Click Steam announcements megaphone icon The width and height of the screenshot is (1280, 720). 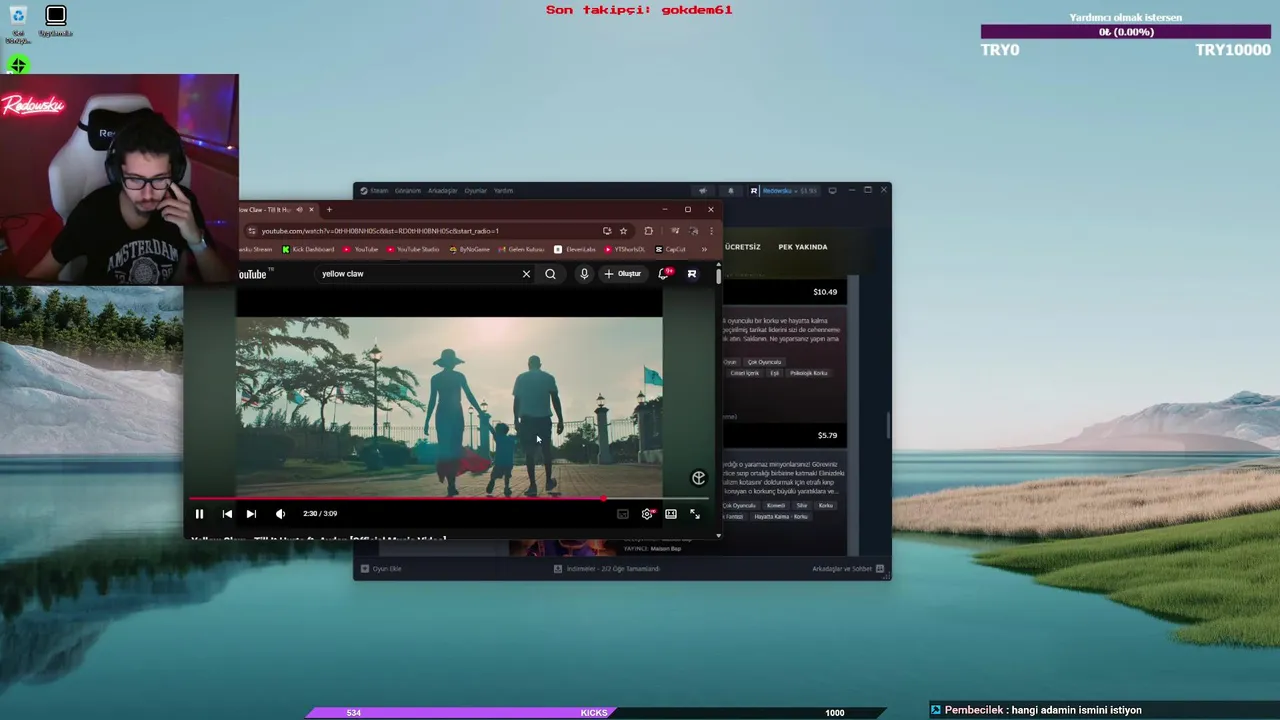[x=702, y=190]
